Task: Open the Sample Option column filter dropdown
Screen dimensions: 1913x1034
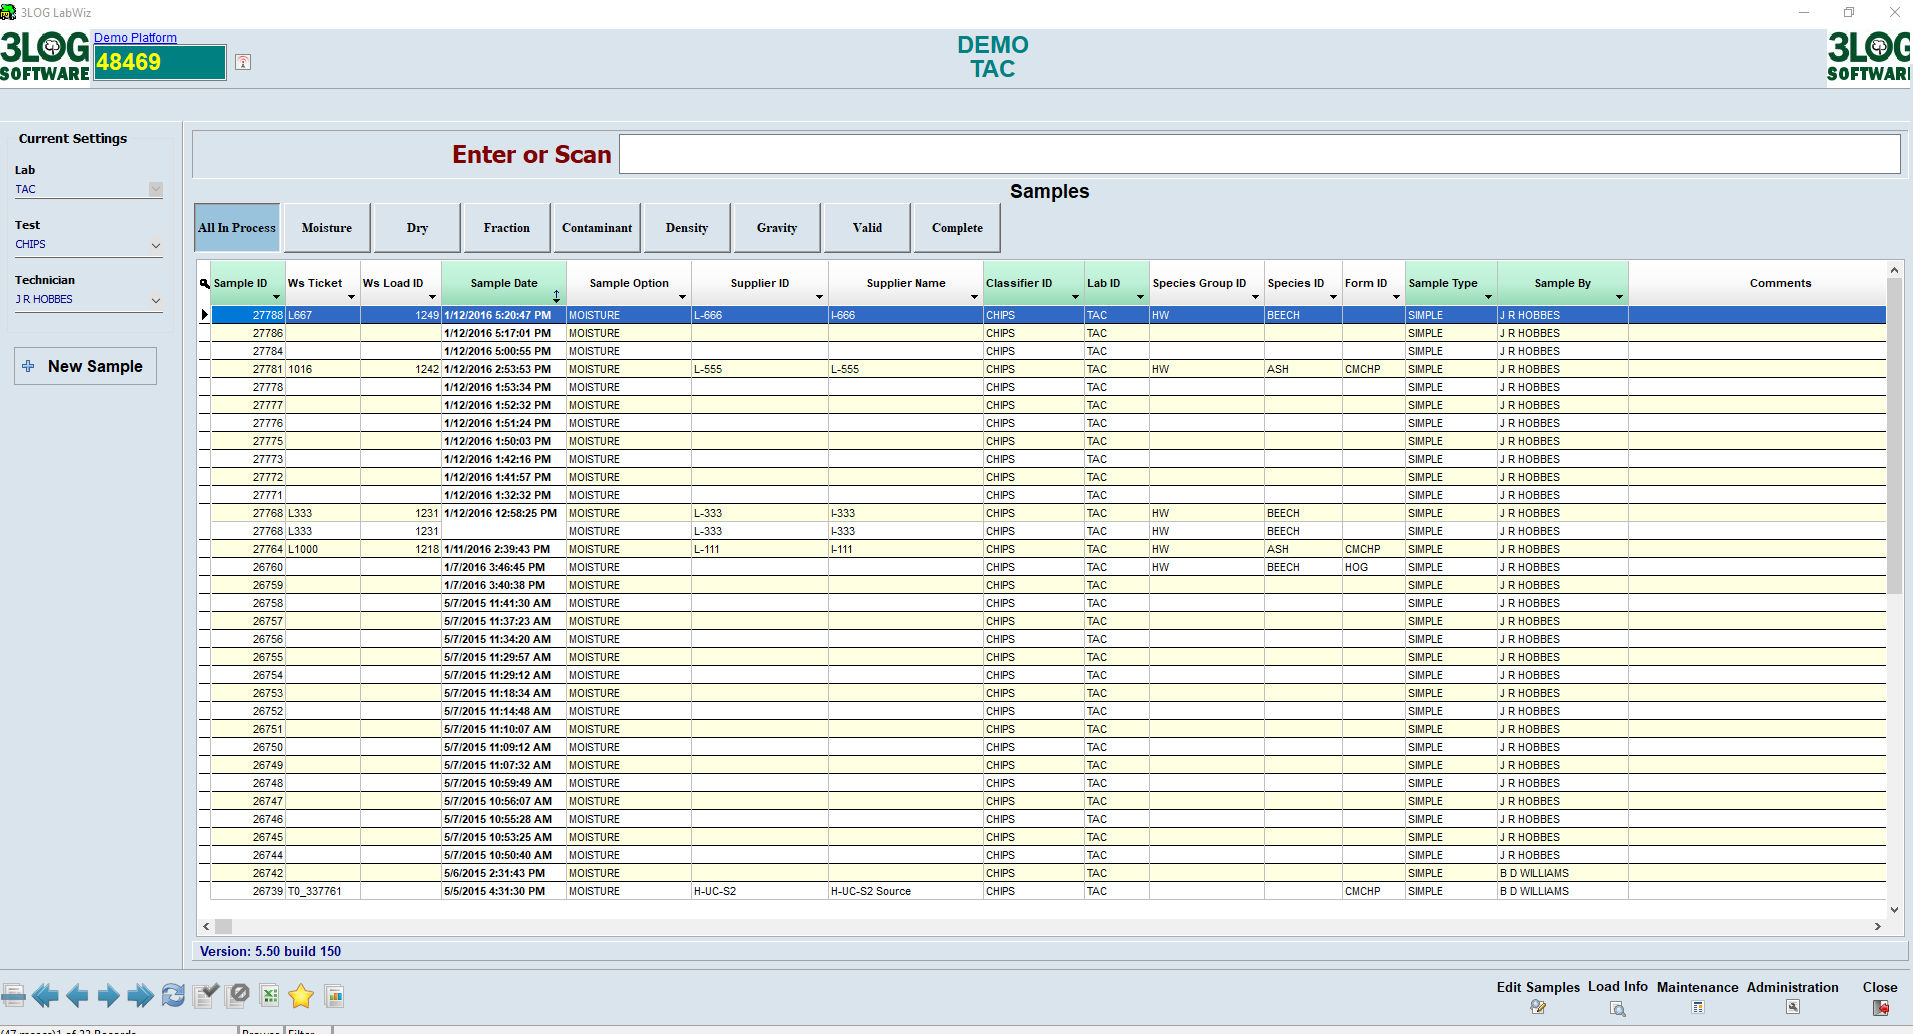Action: pyautogui.click(x=682, y=297)
